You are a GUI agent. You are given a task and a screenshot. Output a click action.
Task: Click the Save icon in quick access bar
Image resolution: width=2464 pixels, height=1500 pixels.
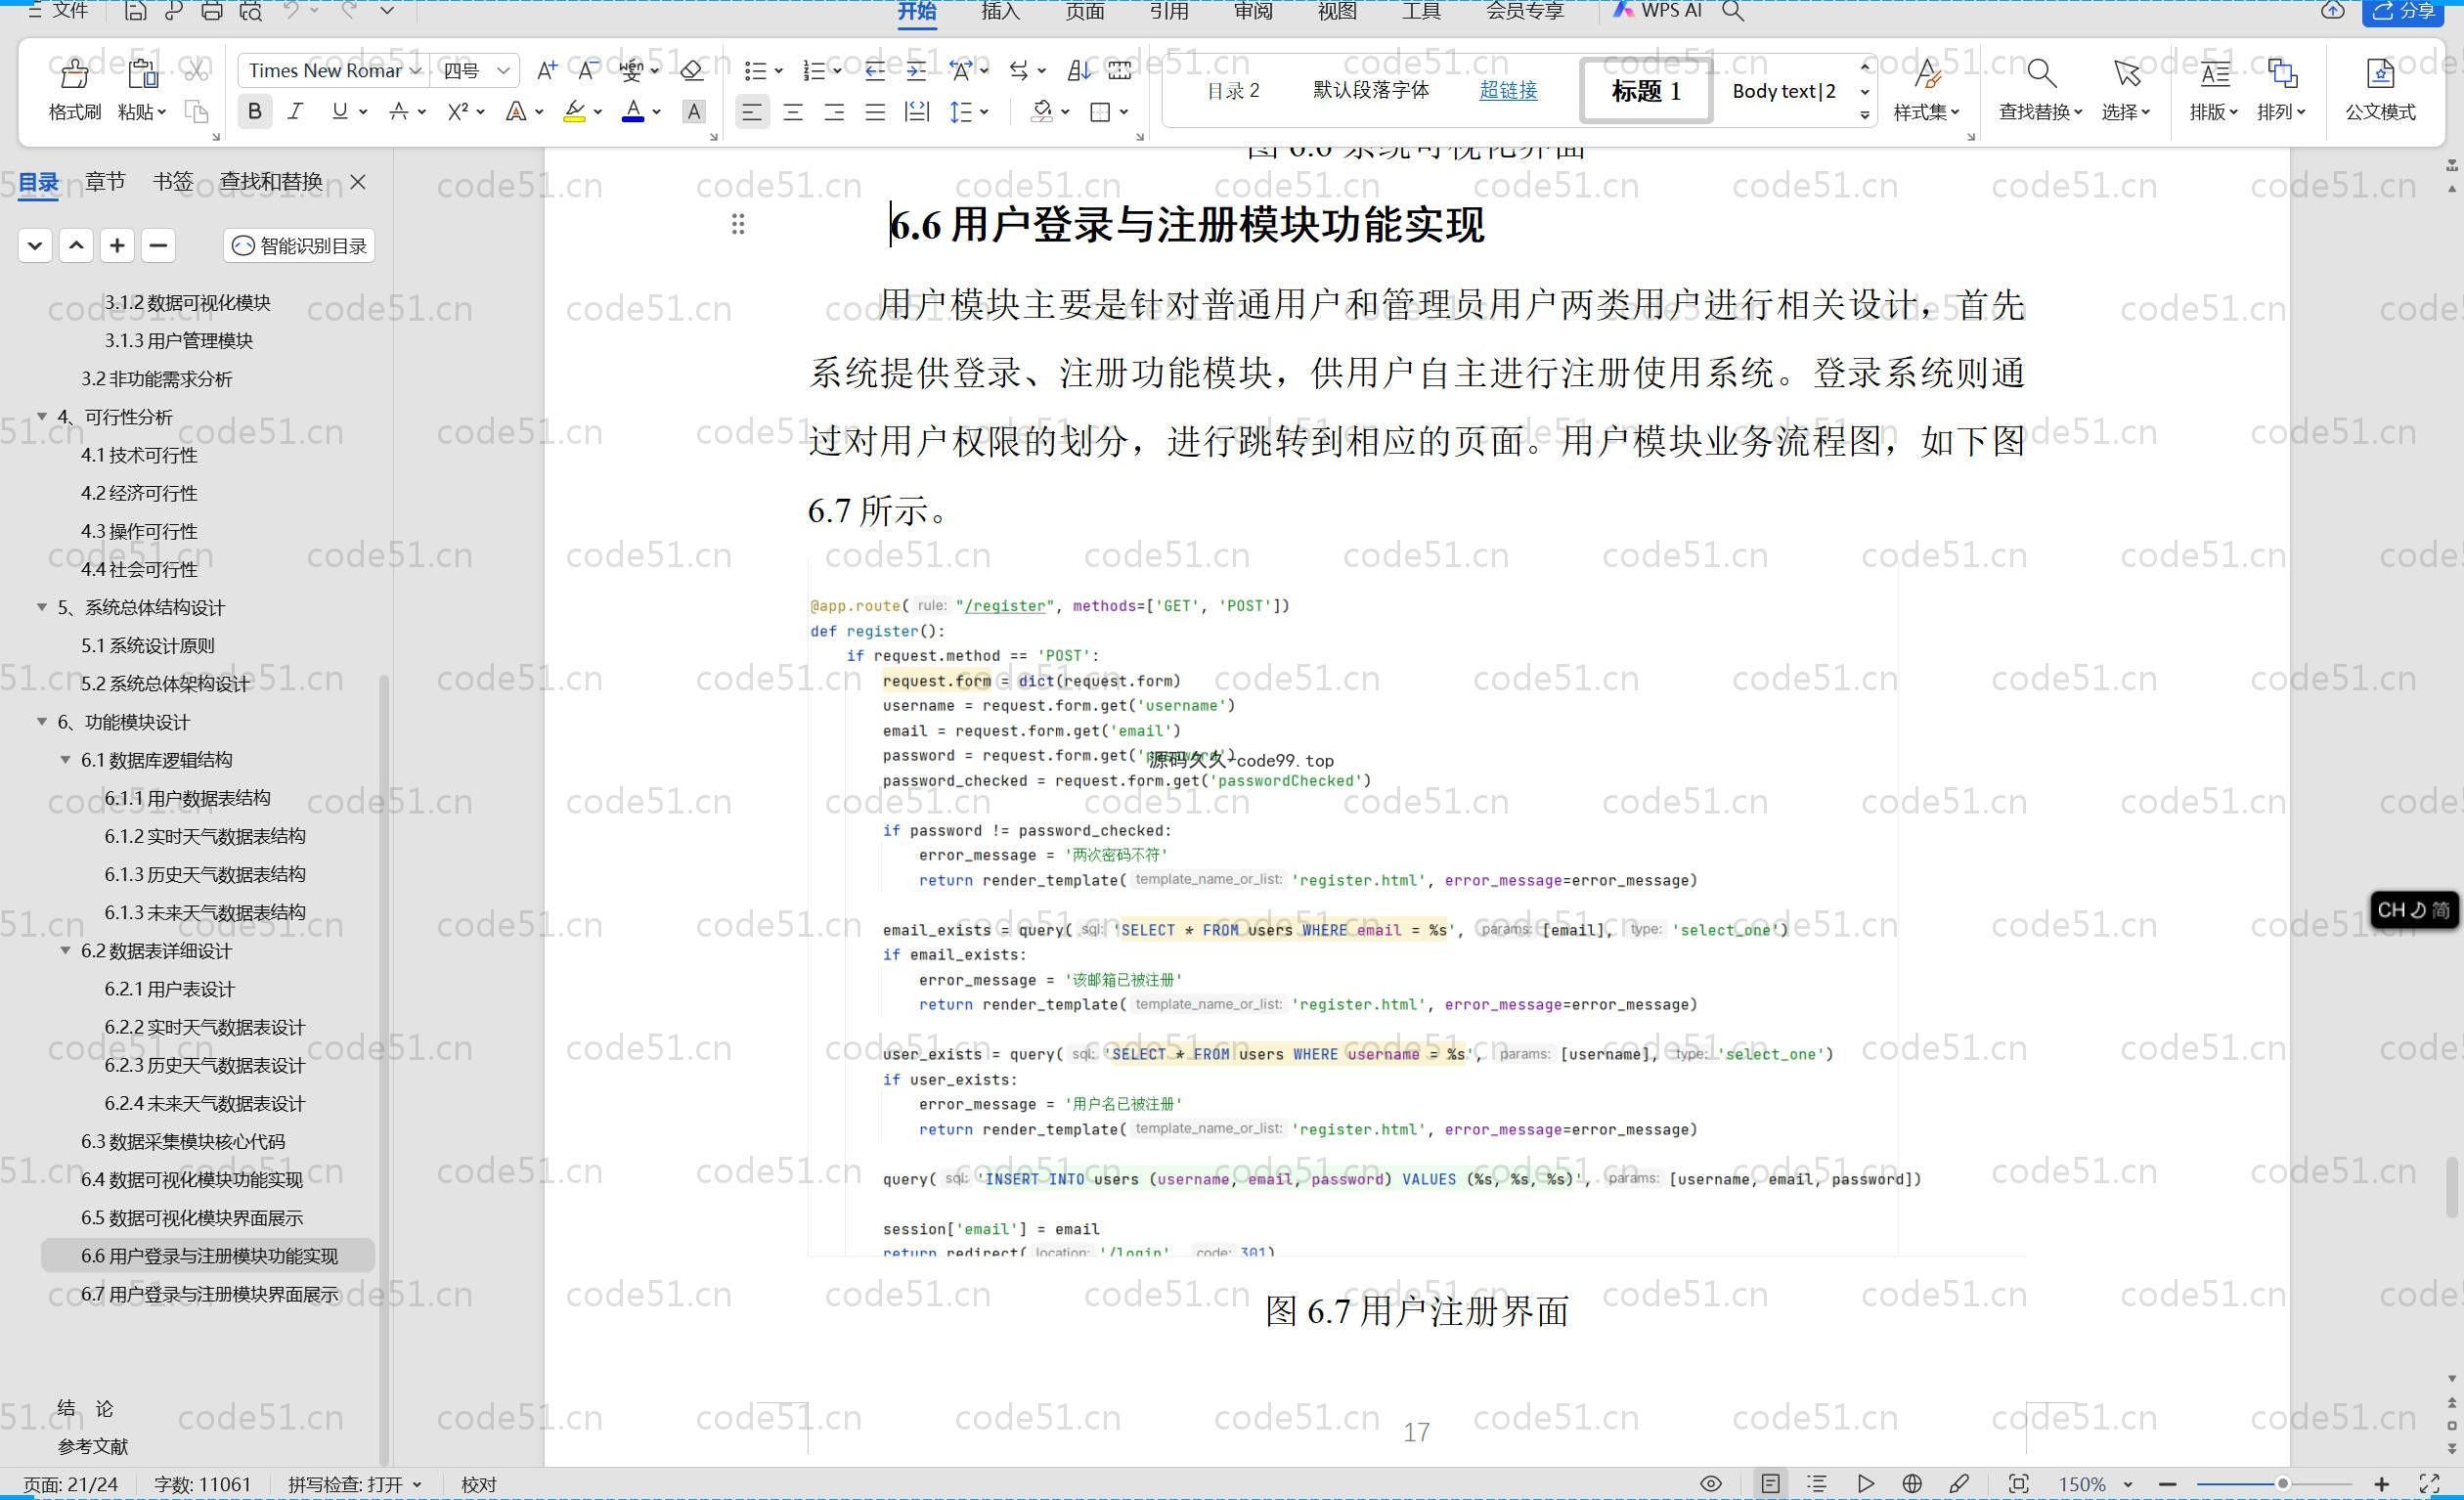[x=135, y=11]
